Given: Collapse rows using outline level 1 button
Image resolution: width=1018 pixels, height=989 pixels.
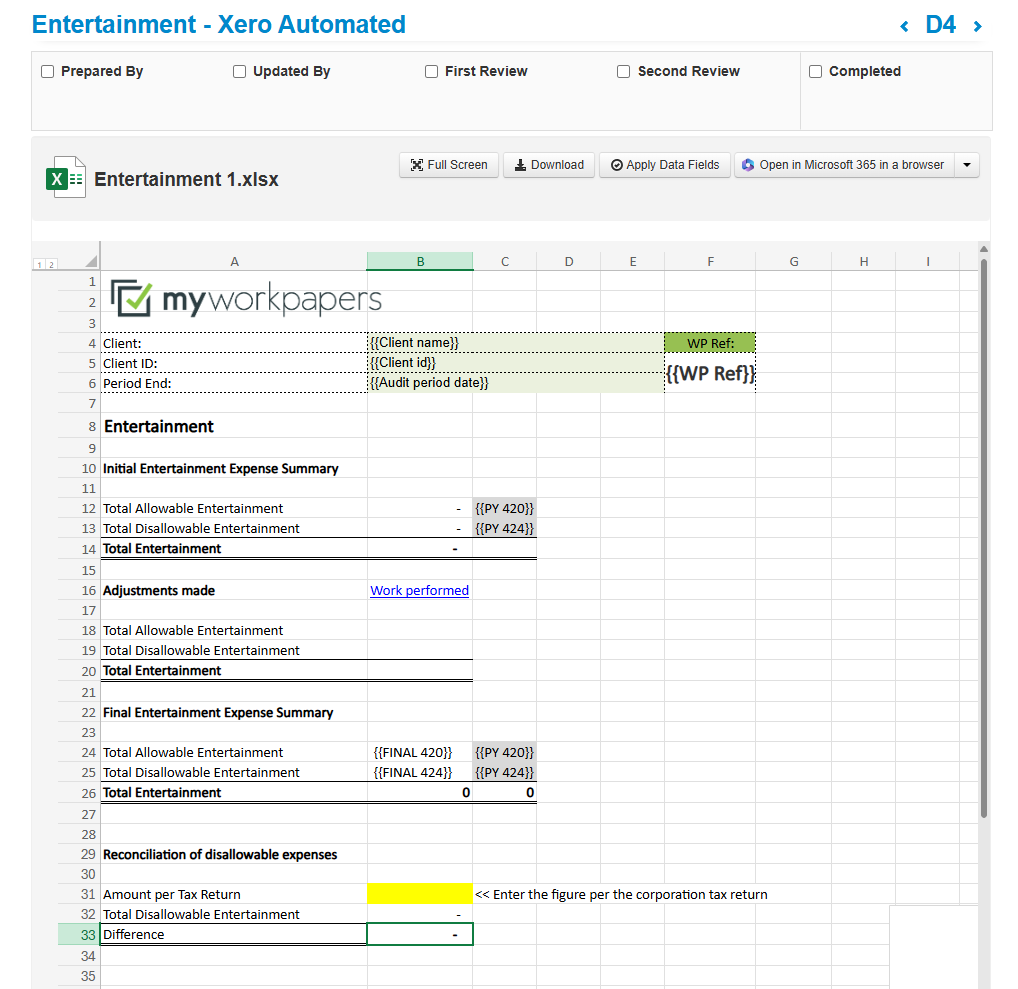Looking at the screenshot, I should click(39, 264).
